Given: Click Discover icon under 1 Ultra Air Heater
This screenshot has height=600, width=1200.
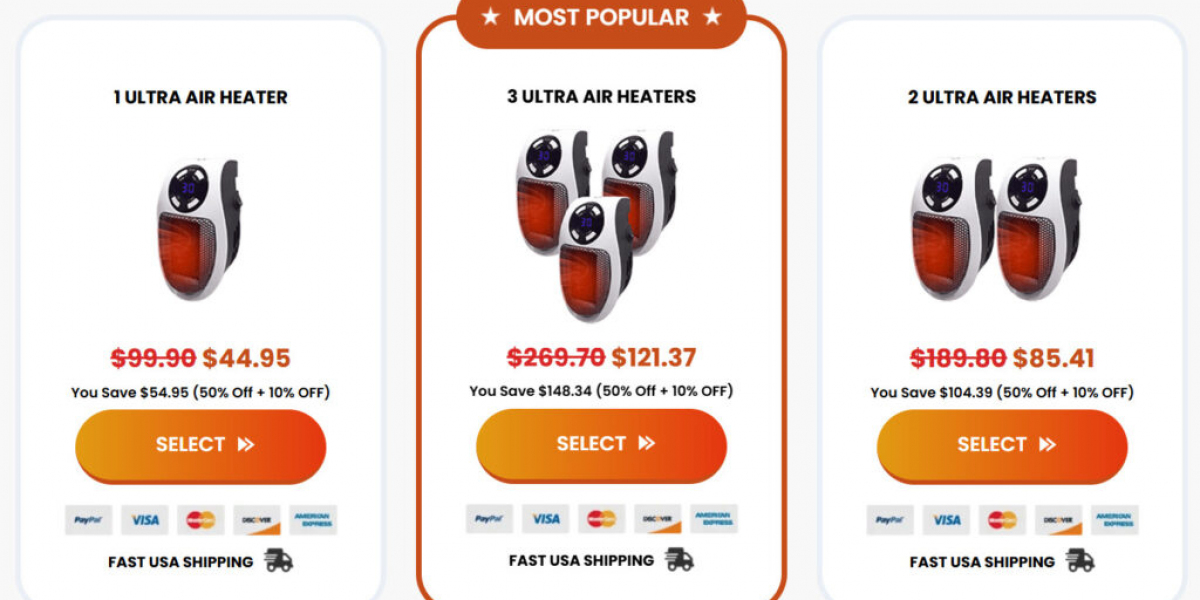Looking at the screenshot, I should click(x=257, y=520).
